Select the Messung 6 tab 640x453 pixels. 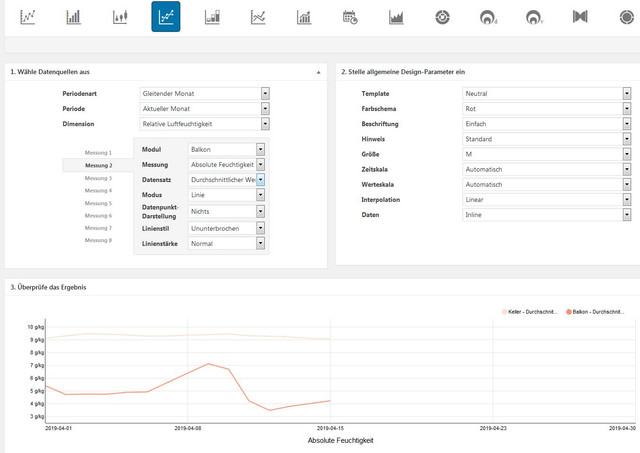tap(98, 215)
